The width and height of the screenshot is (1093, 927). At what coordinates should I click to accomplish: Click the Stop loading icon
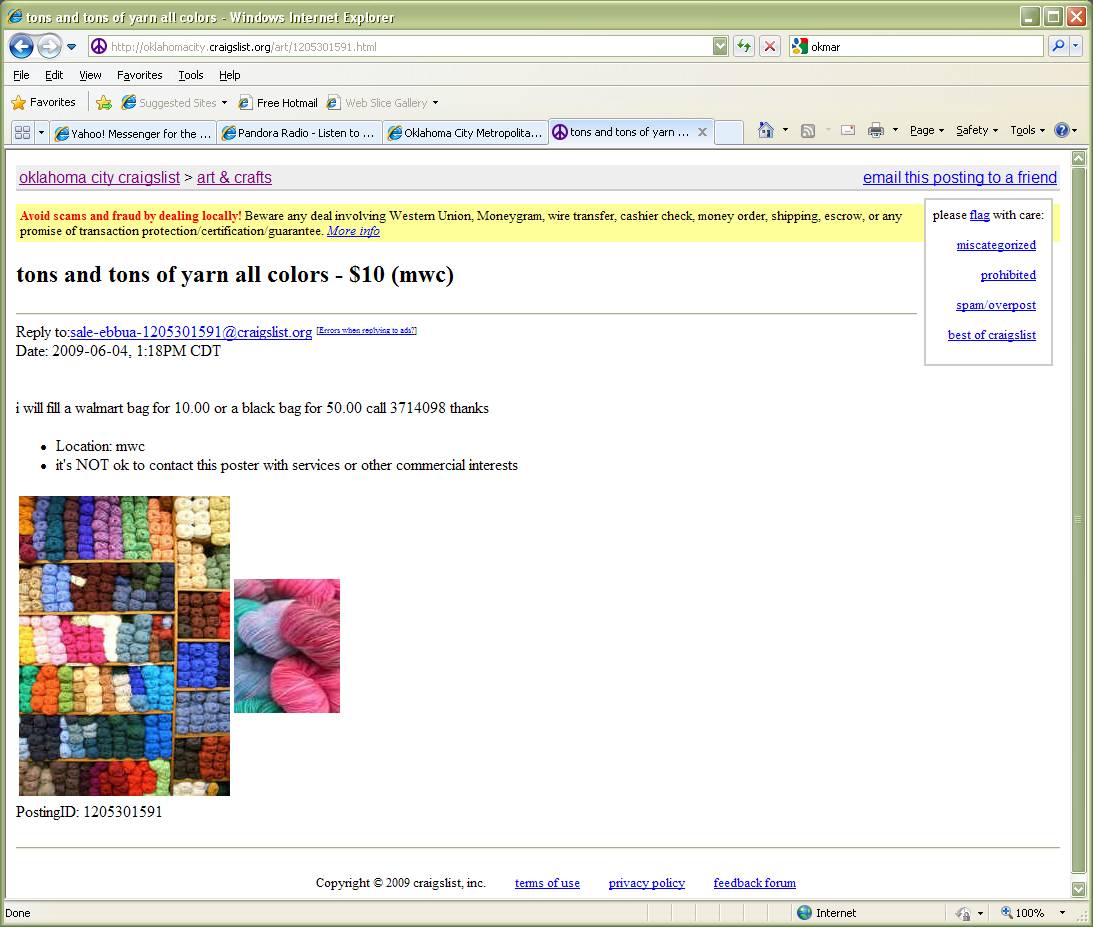click(769, 46)
